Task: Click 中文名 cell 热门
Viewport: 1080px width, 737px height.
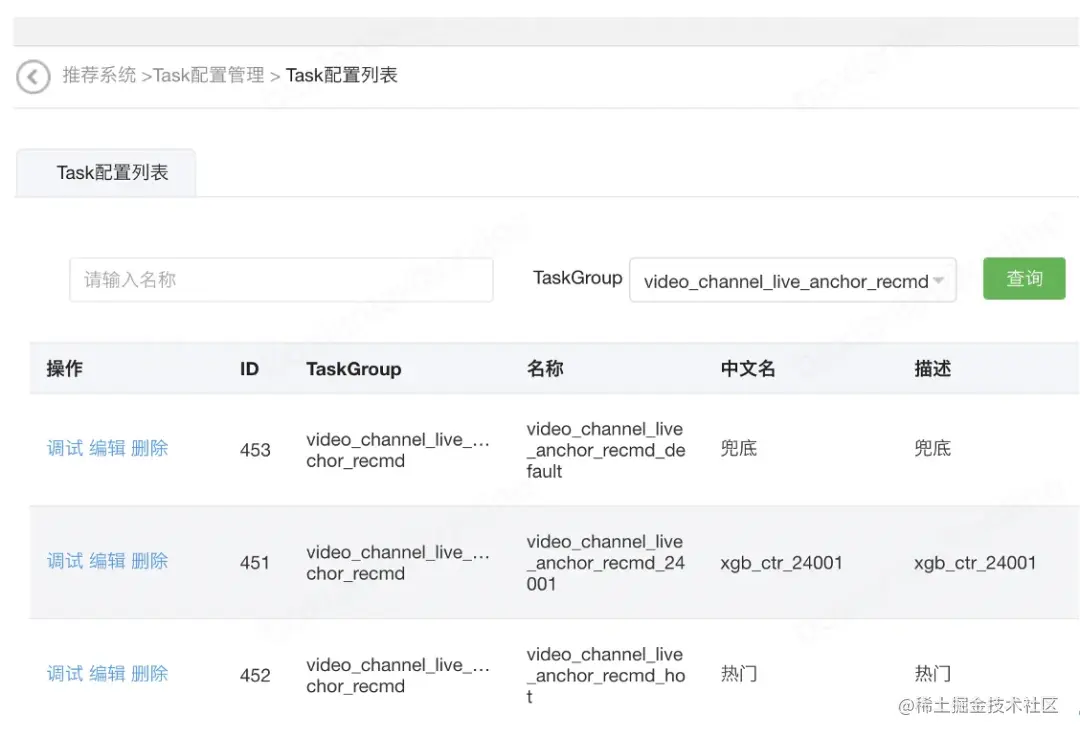Action: click(739, 674)
